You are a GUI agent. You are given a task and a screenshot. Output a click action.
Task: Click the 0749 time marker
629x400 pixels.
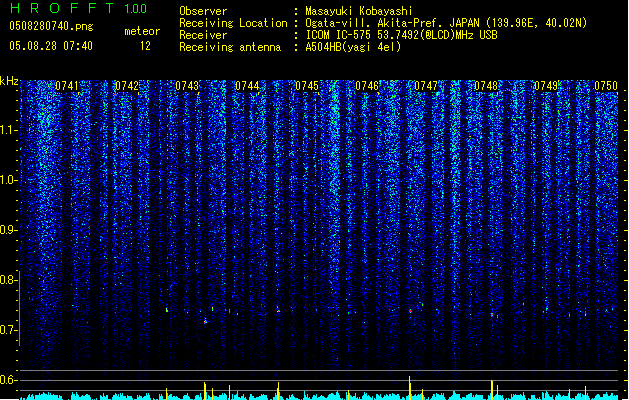point(546,86)
